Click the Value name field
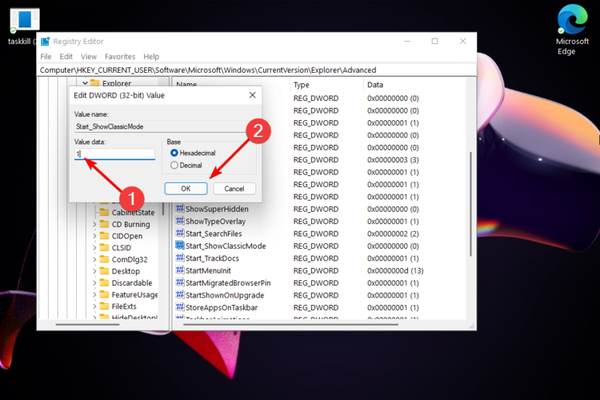This screenshot has width=600, height=400. coord(160,127)
